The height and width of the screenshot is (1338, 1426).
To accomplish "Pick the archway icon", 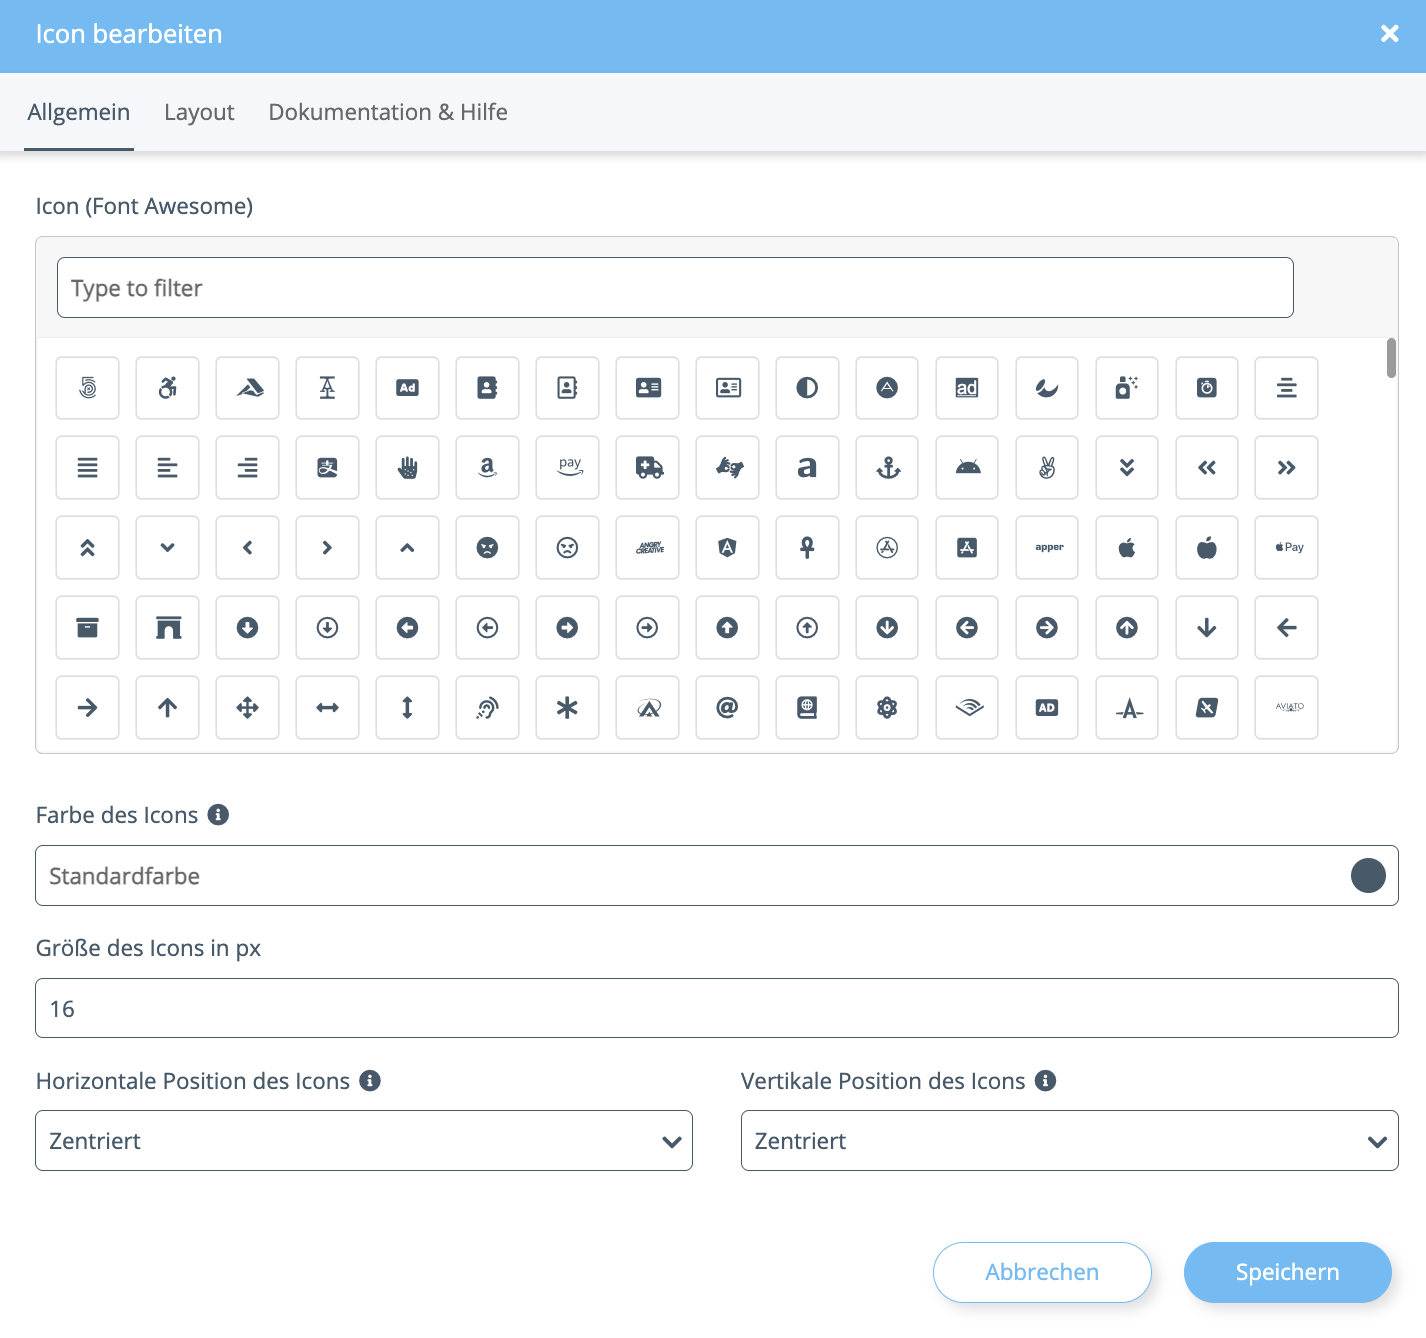I will click(x=168, y=628).
